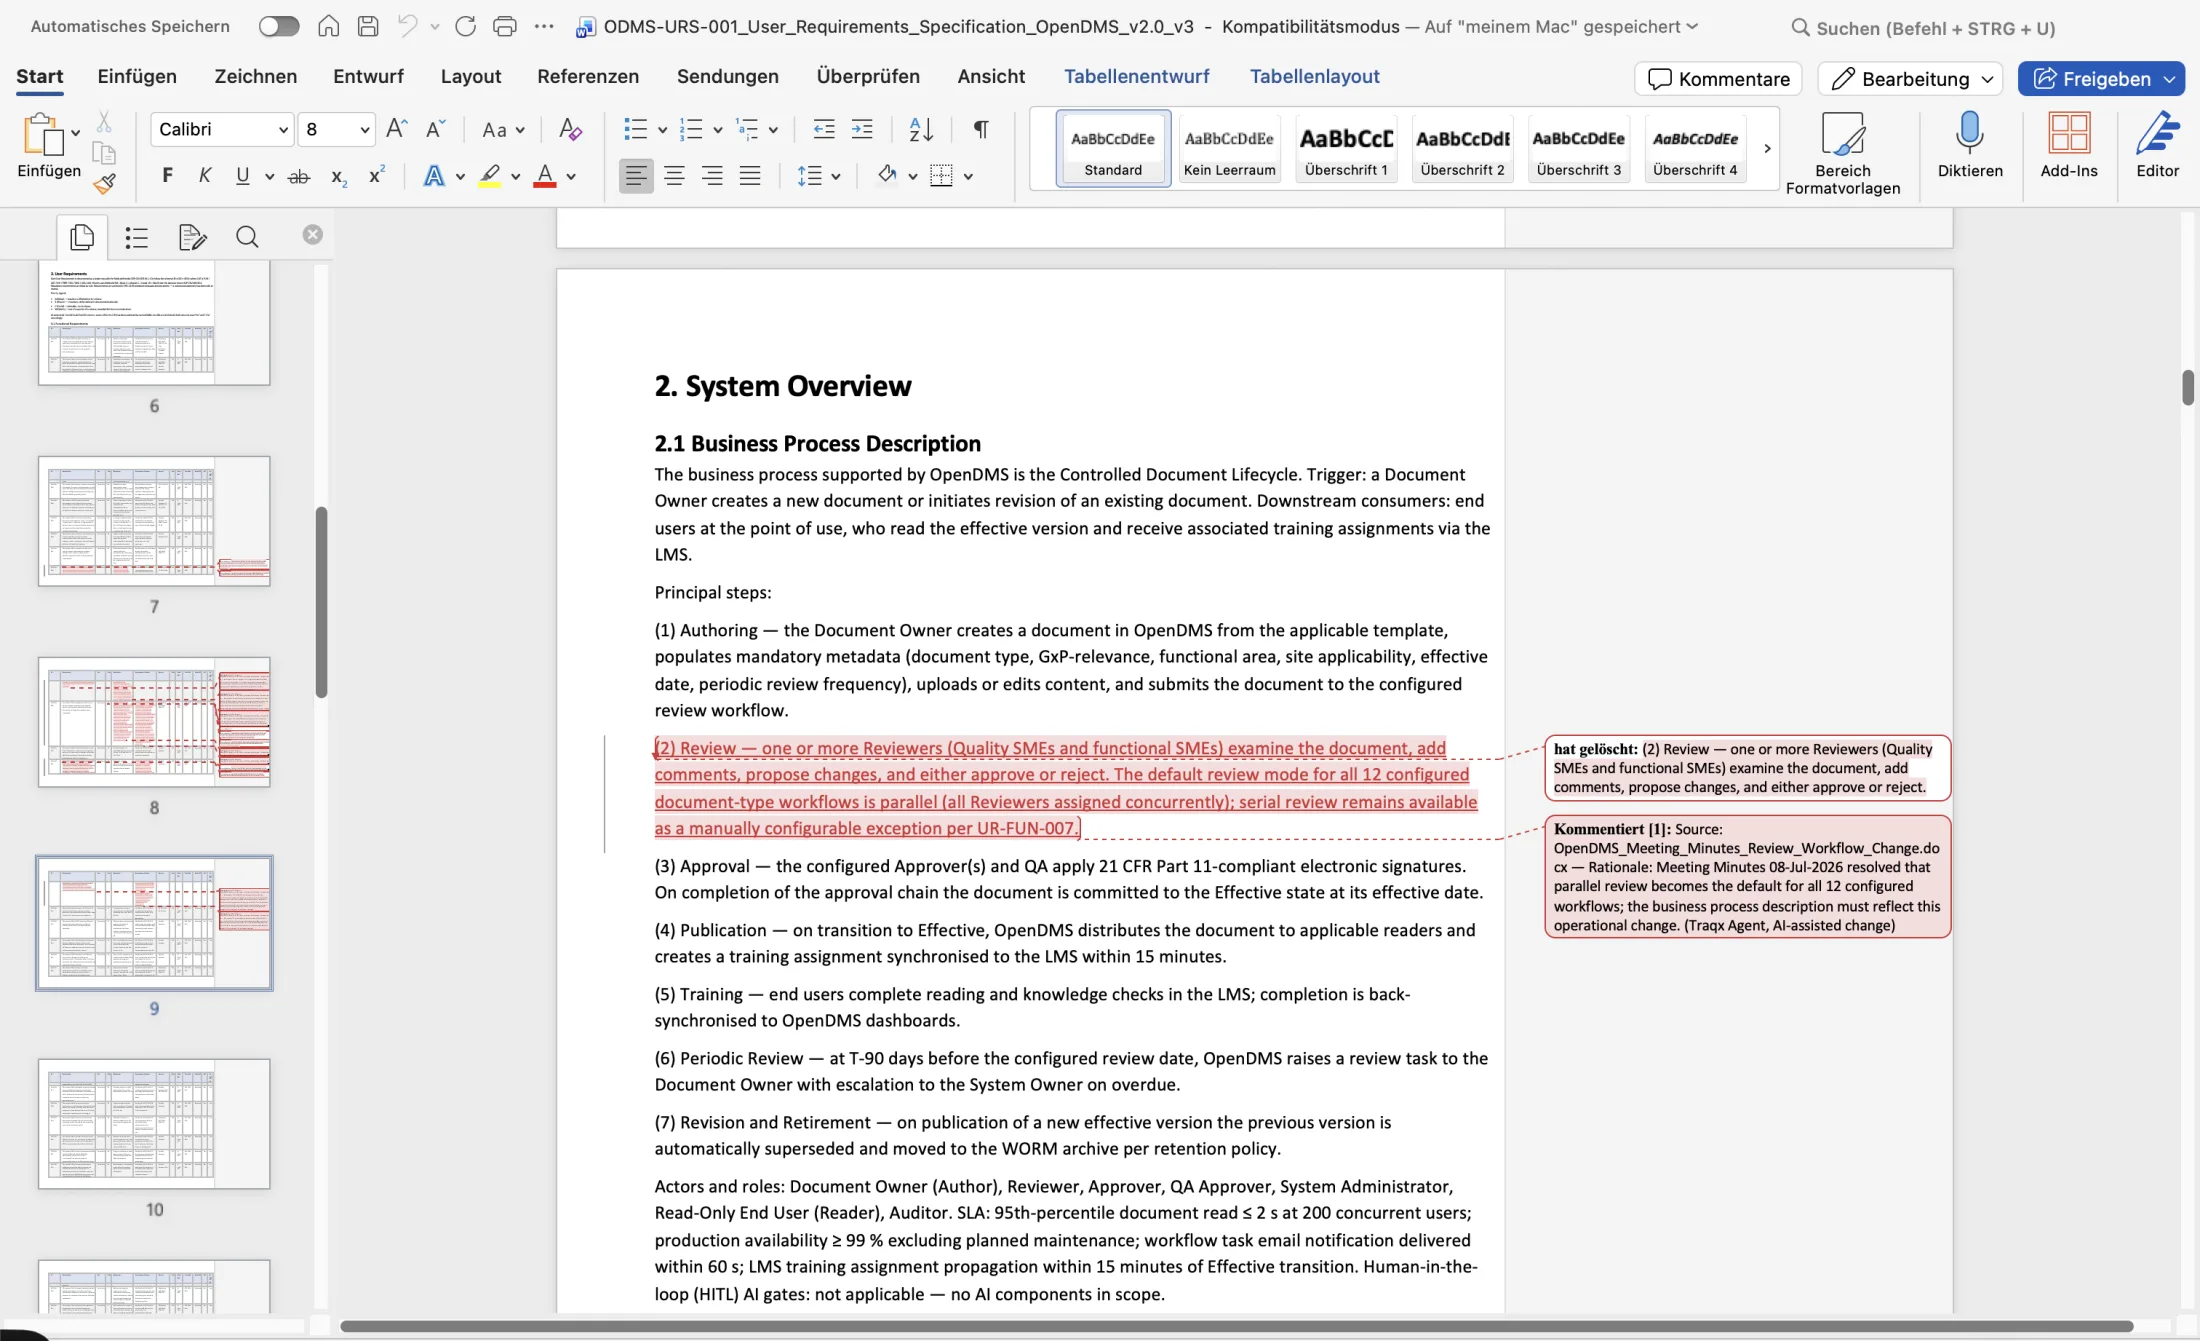Open the Bereich Formatvorlagen pane
The width and height of the screenshot is (2200, 1341).
[x=1843, y=153]
